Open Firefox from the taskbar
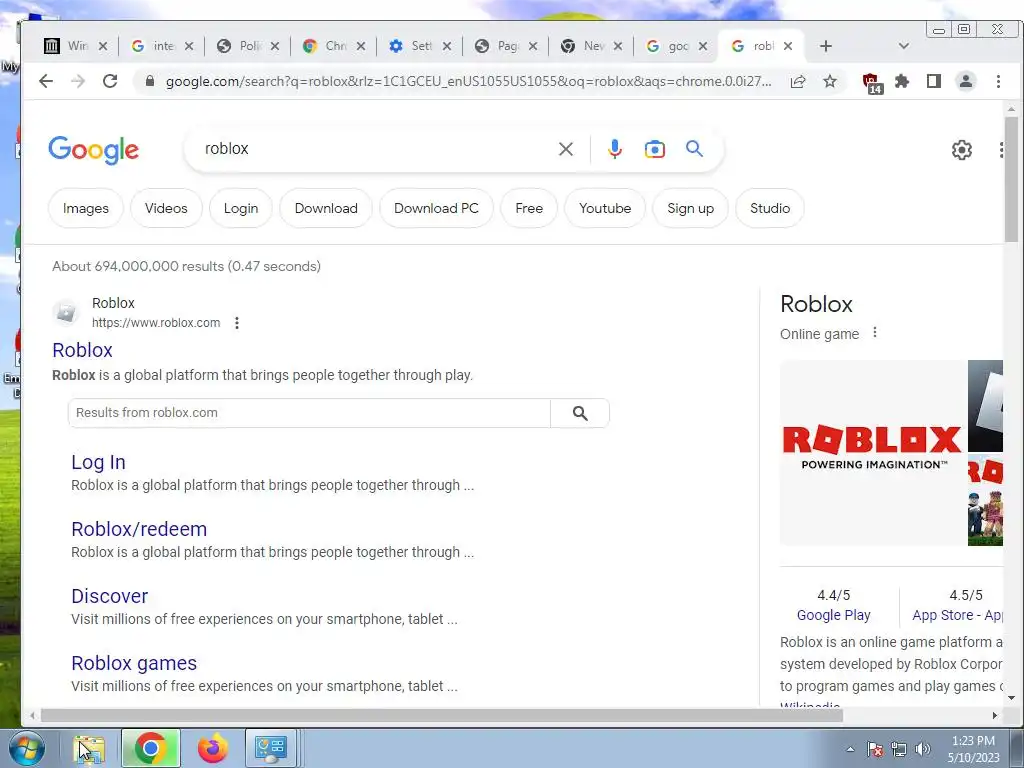The image size is (1024, 768). point(212,748)
